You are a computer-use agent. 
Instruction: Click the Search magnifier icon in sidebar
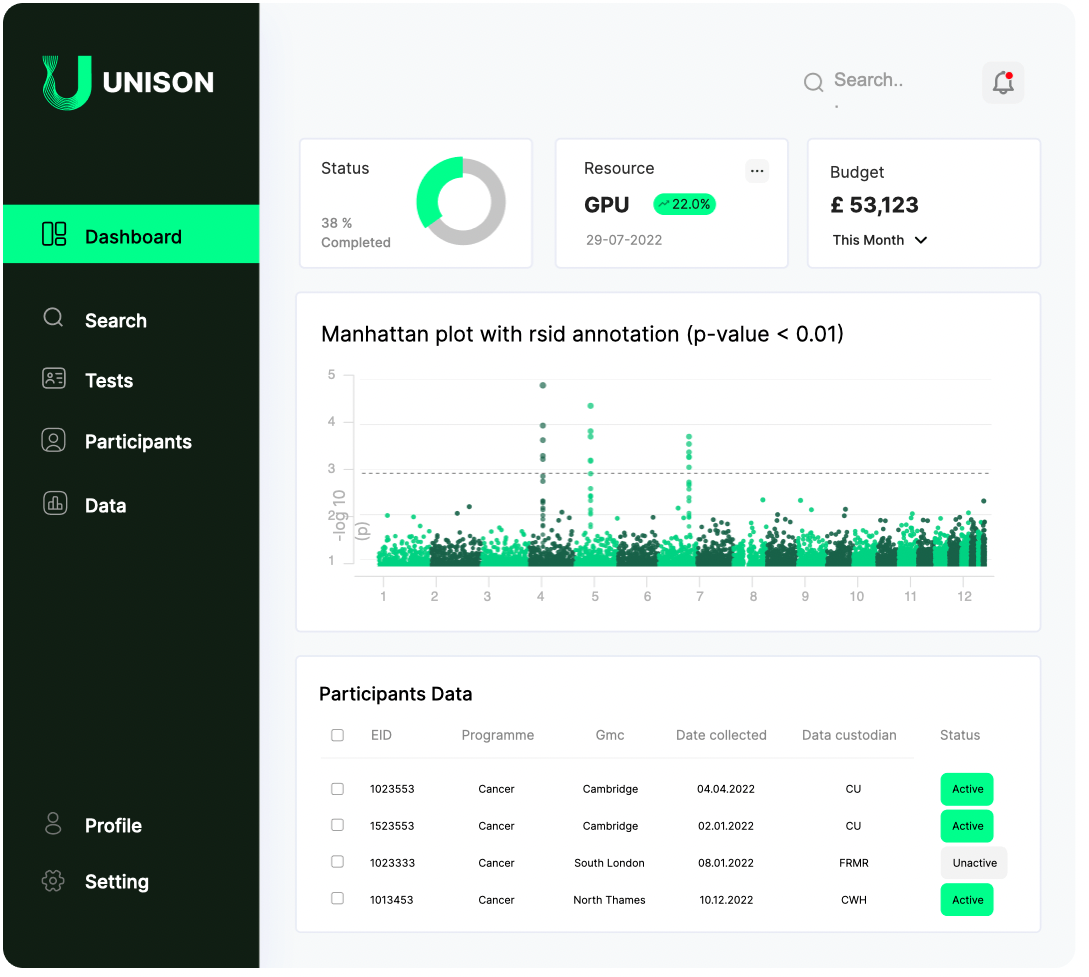click(x=53, y=318)
